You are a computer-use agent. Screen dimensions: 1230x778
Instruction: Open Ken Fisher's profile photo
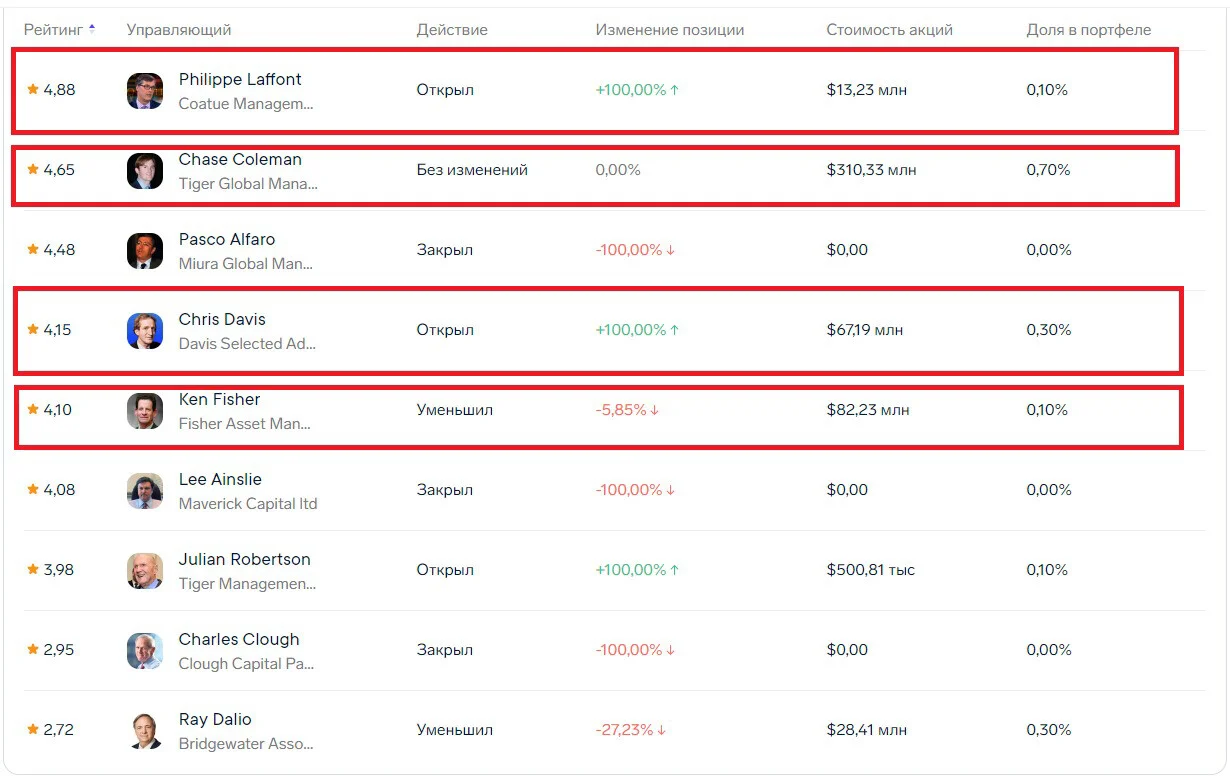click(145, 411)
